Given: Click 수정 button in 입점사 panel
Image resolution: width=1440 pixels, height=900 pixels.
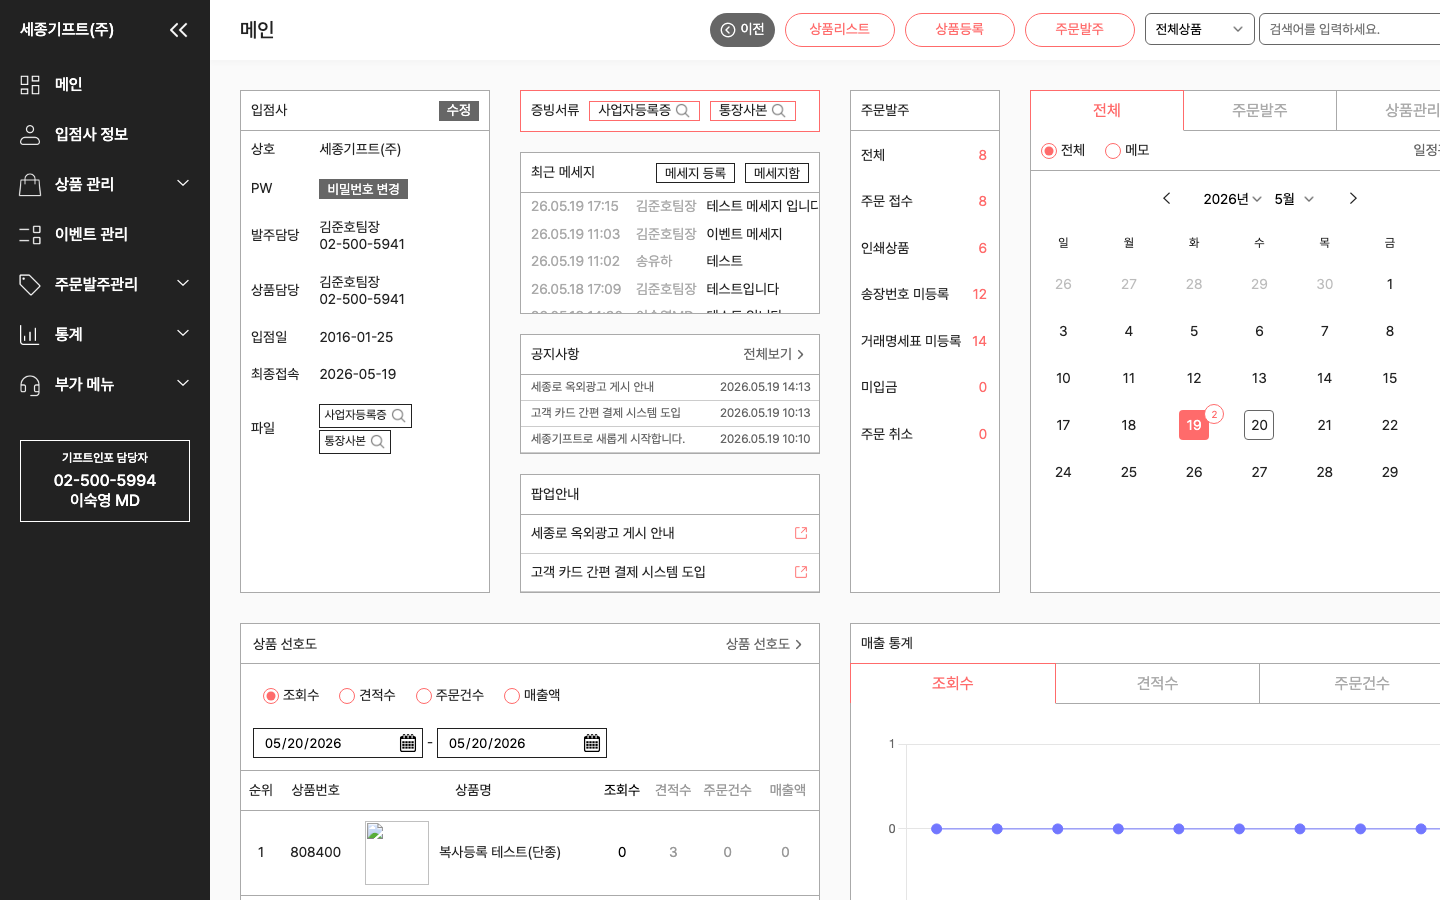Looking at the screenshot, I should pos(459,111).
